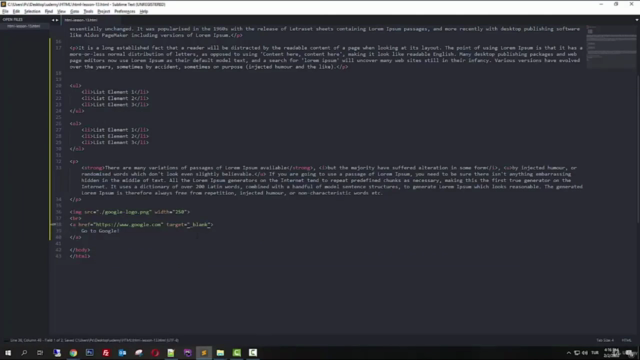Open File Explorer from taskbar
The height and width of the screenshot is (360, 640).
pyautogui.click(x=220, y=353)
